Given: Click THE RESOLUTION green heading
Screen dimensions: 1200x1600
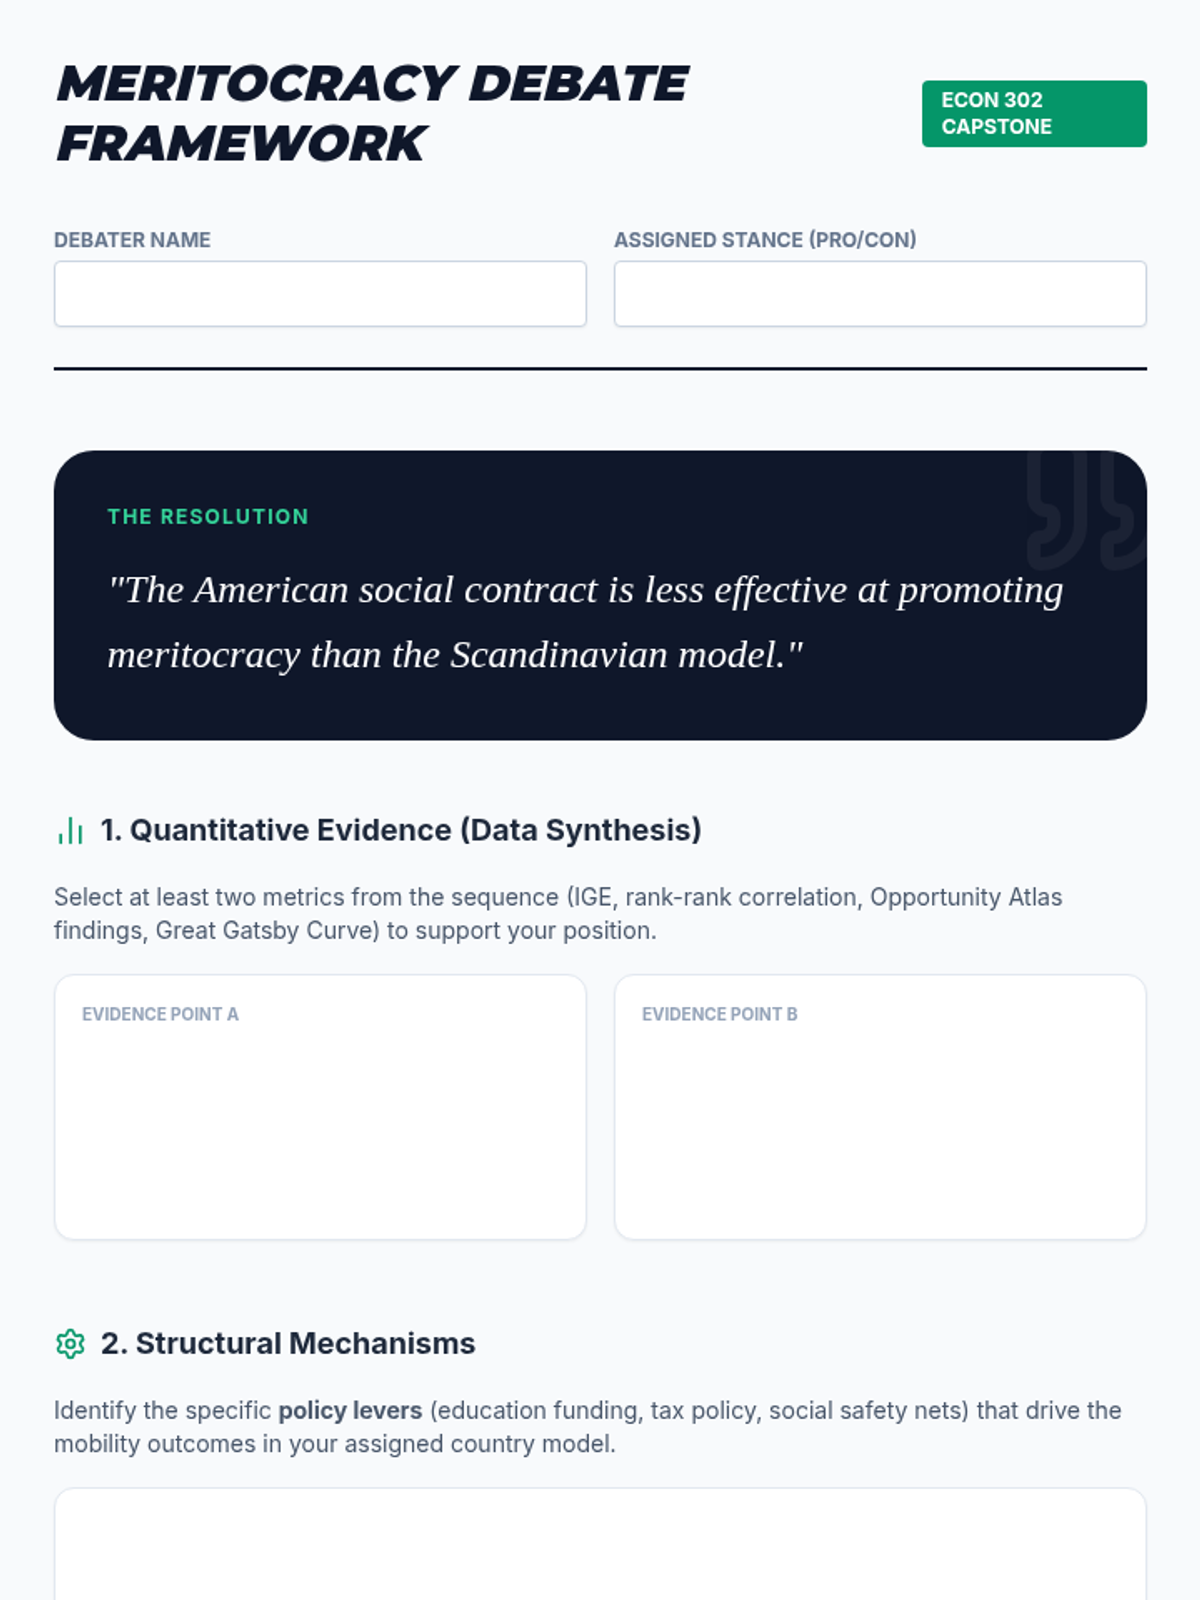Looking at the screenshot, I should point(208,517).
